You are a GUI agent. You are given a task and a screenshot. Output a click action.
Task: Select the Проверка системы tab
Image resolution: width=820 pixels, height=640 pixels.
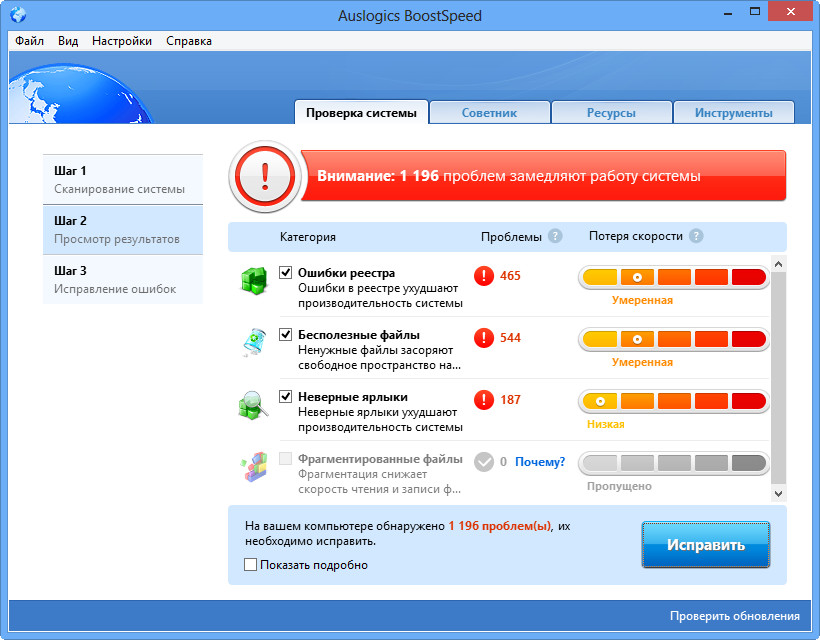[361, 112]
